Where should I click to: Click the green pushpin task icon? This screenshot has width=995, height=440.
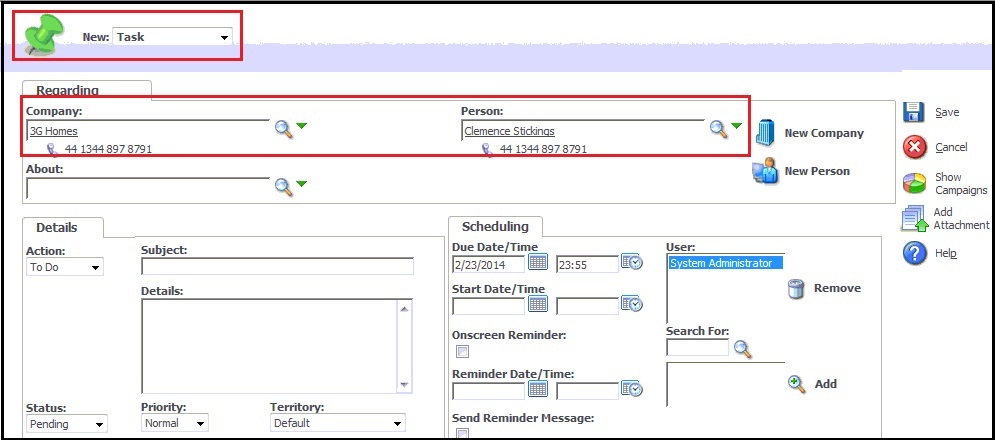pos(44,34)
